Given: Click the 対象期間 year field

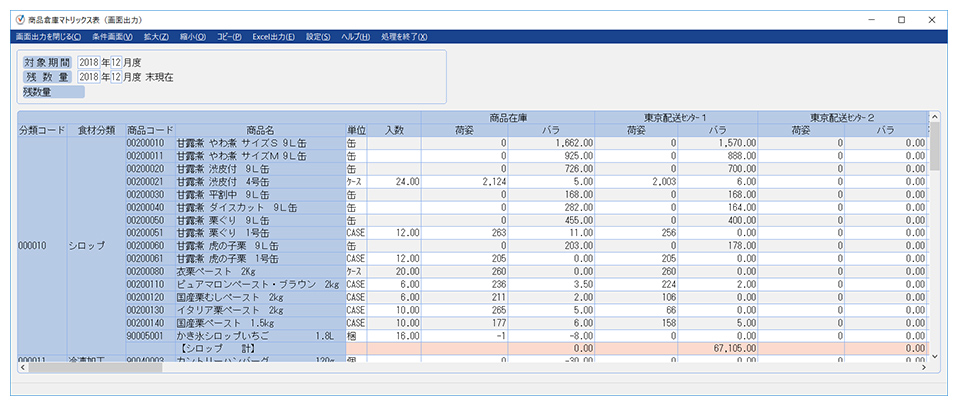Looking at the screenshot, I should (88, 62).
